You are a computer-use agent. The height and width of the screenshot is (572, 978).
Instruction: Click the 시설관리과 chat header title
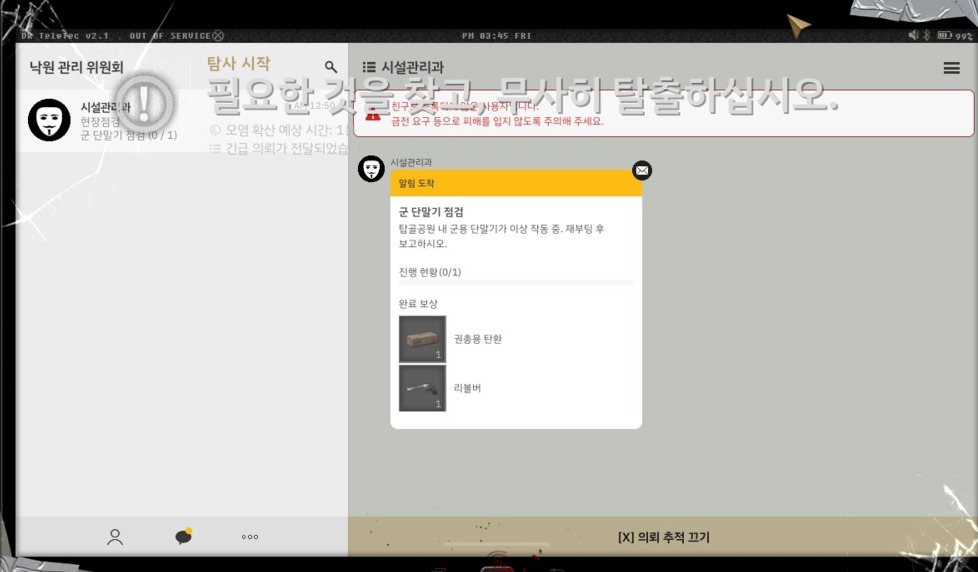pos(412,67)
